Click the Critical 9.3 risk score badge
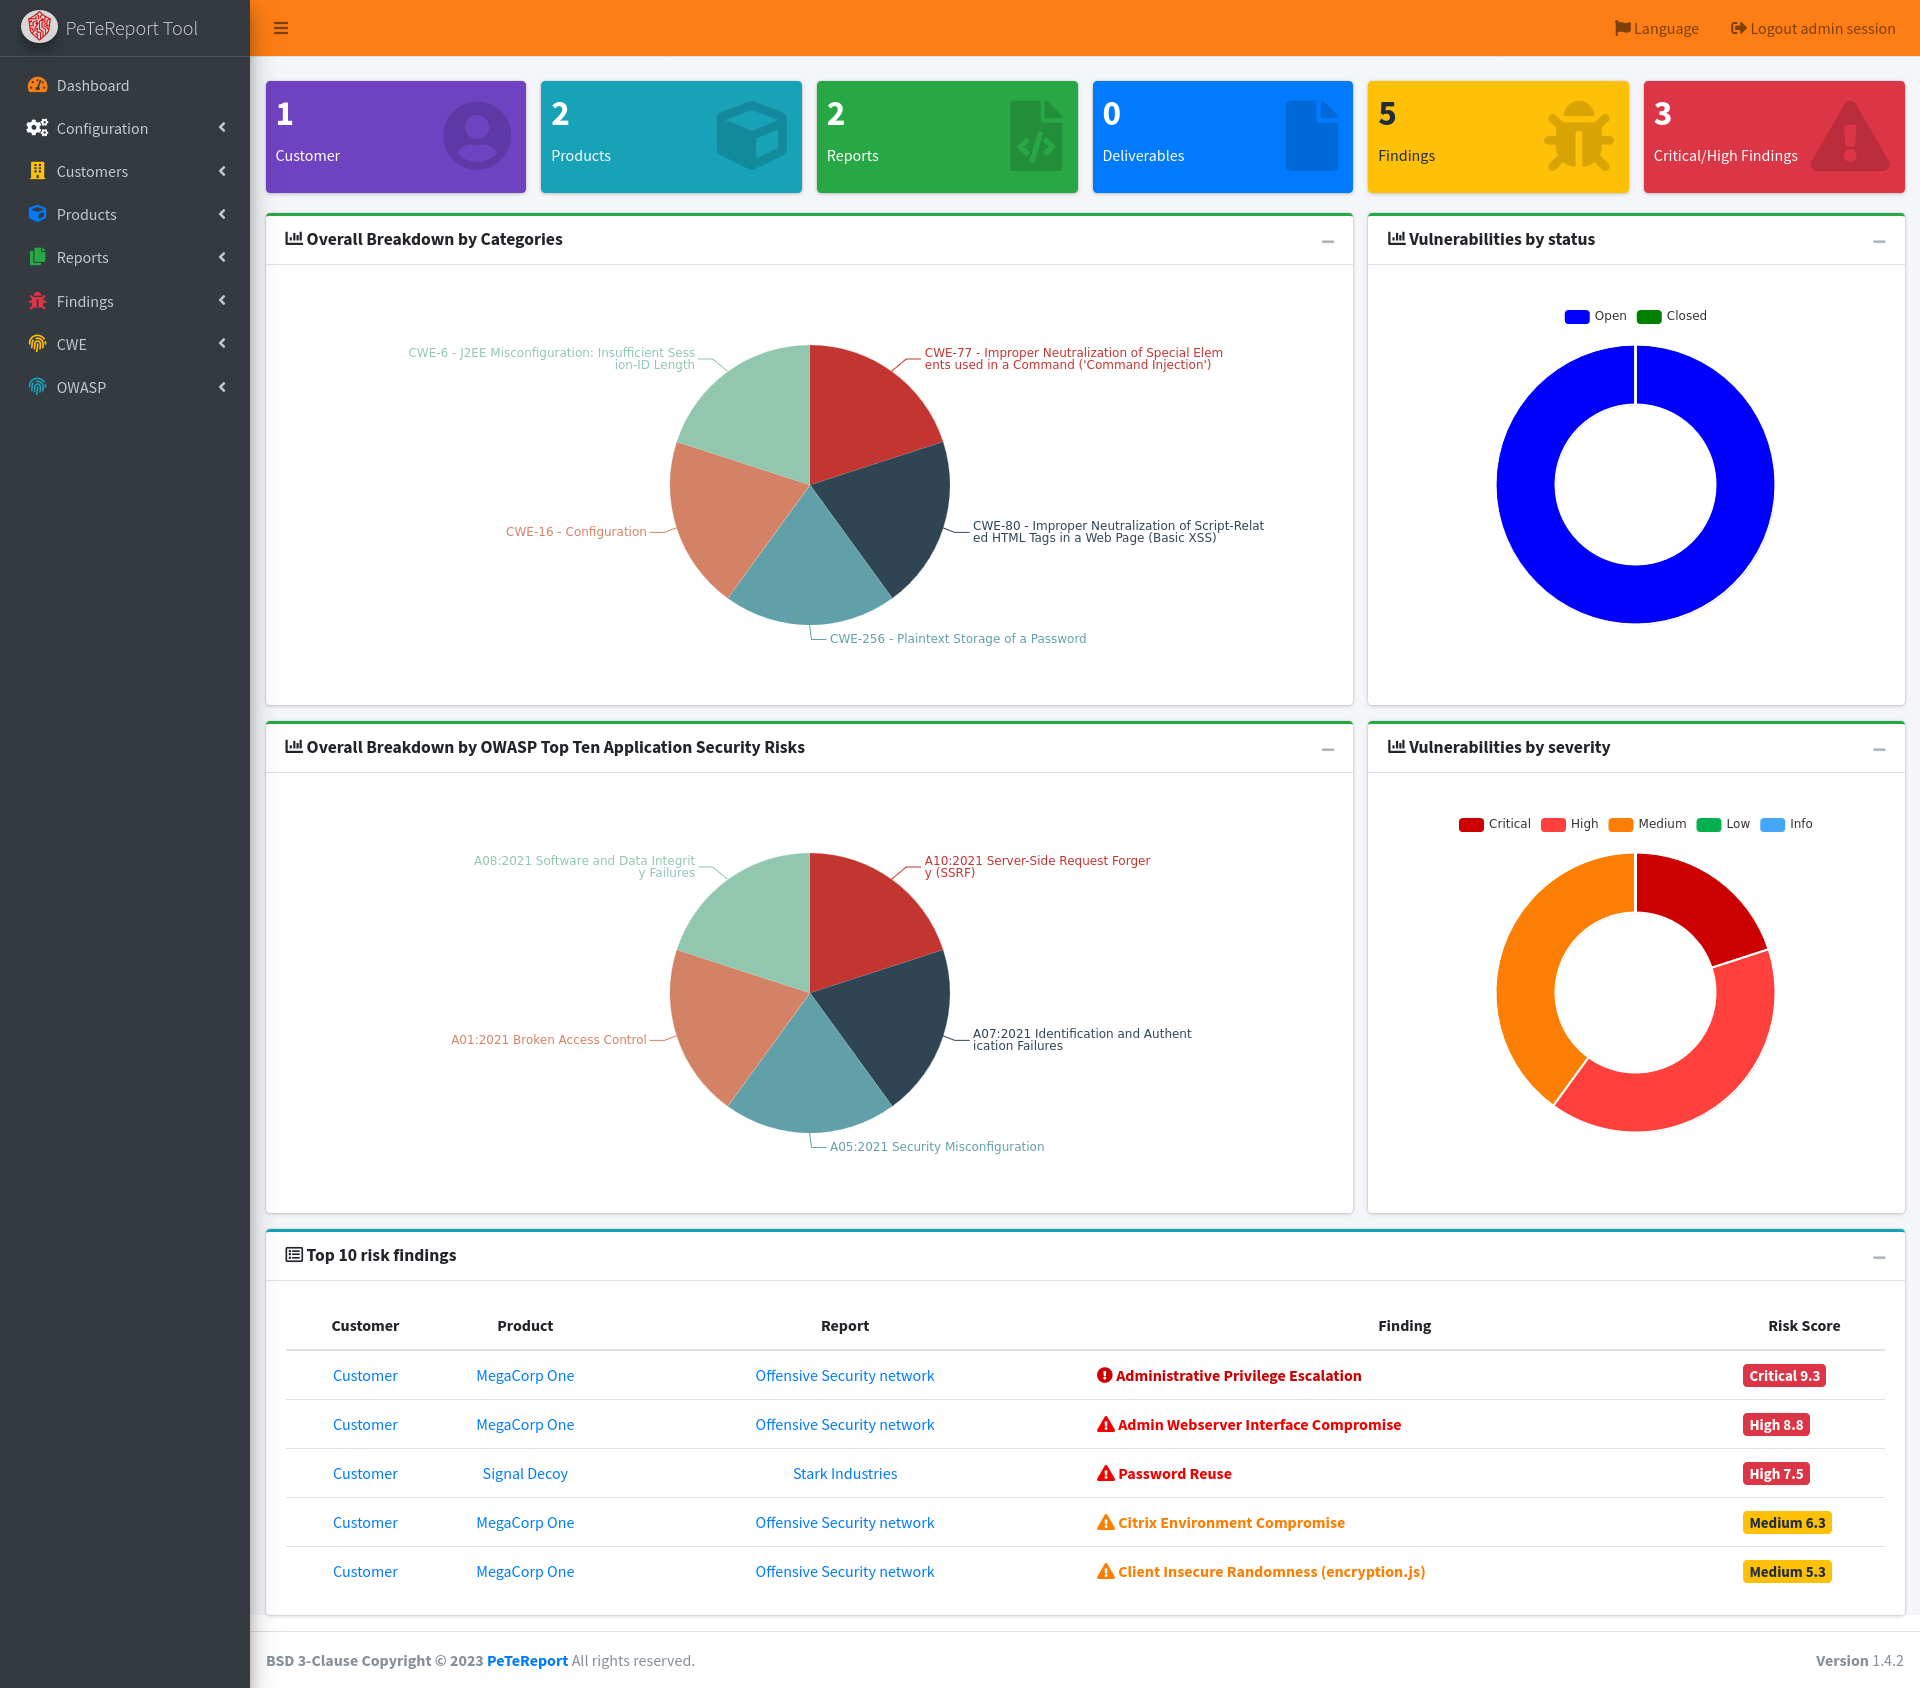The height and width of the screenshot is (1688, 1920). (1784, 1375)
